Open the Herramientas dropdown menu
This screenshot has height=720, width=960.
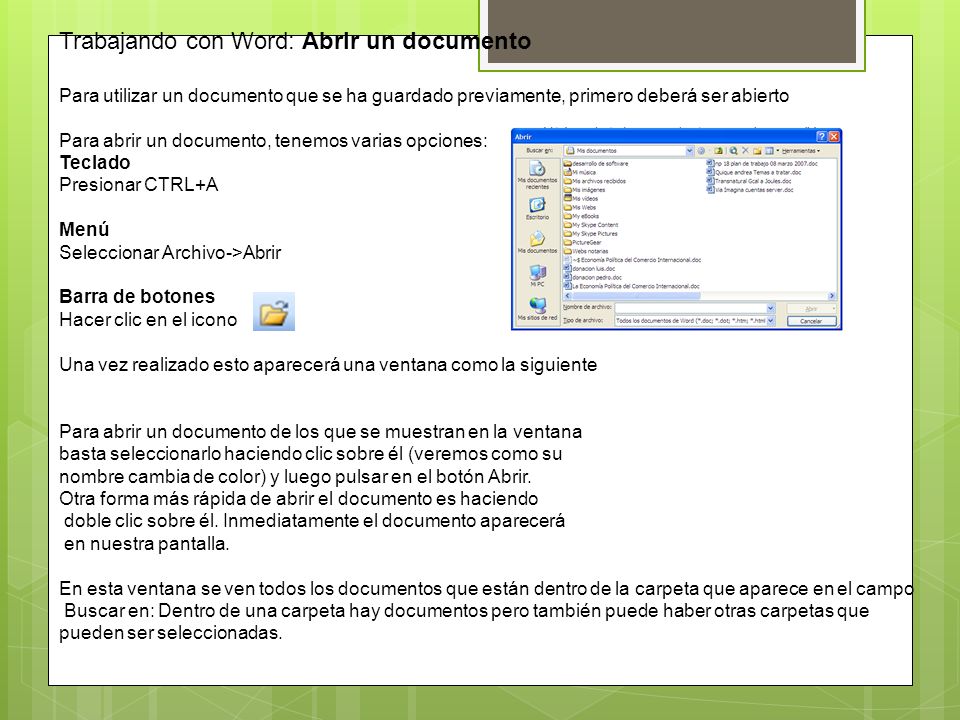coord(801,151)
